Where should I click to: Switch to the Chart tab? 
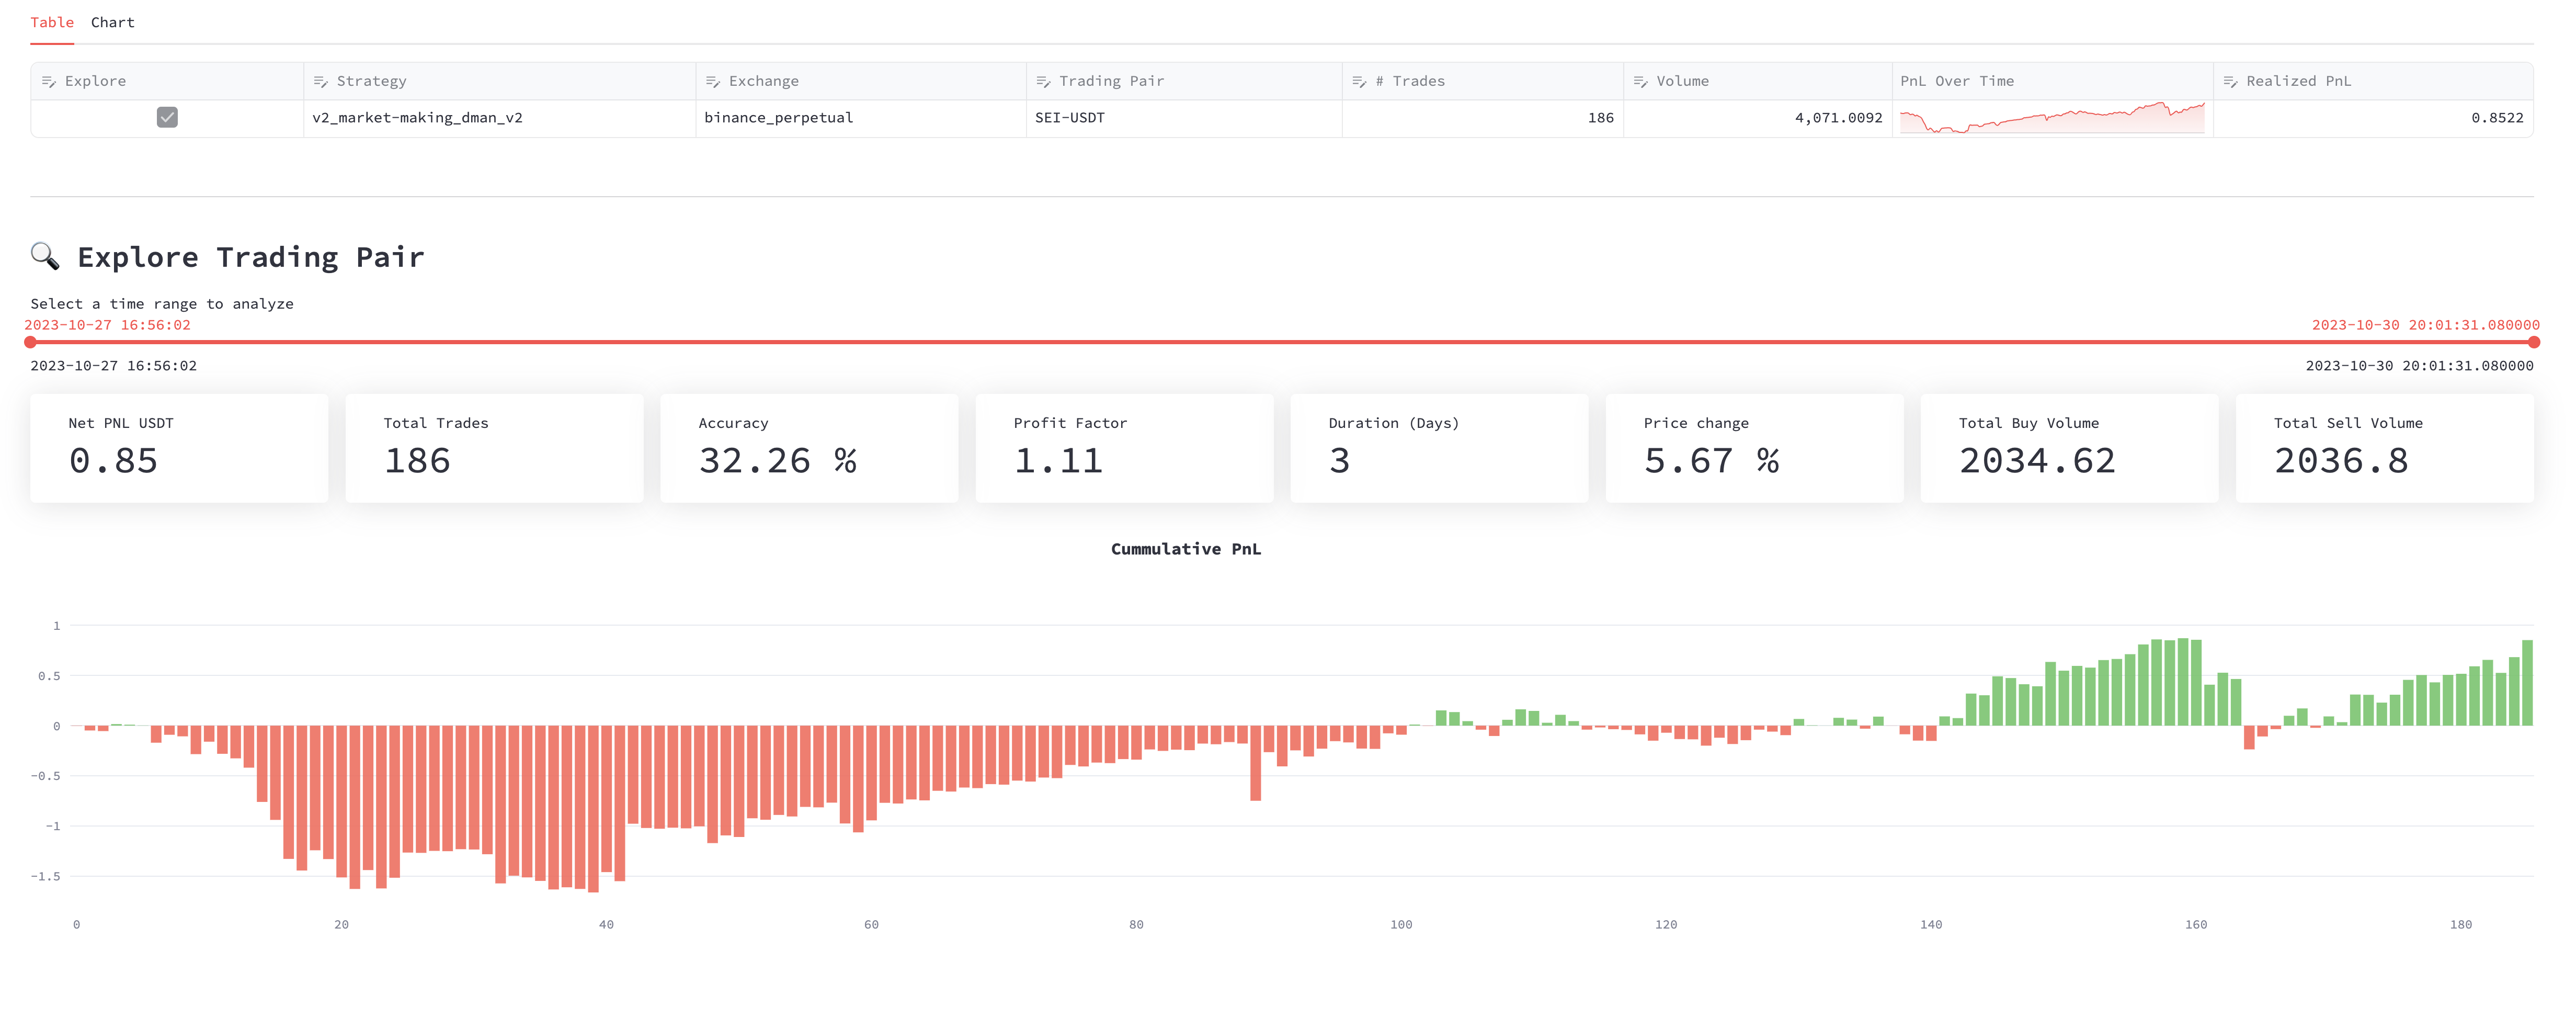click(112, 22)
